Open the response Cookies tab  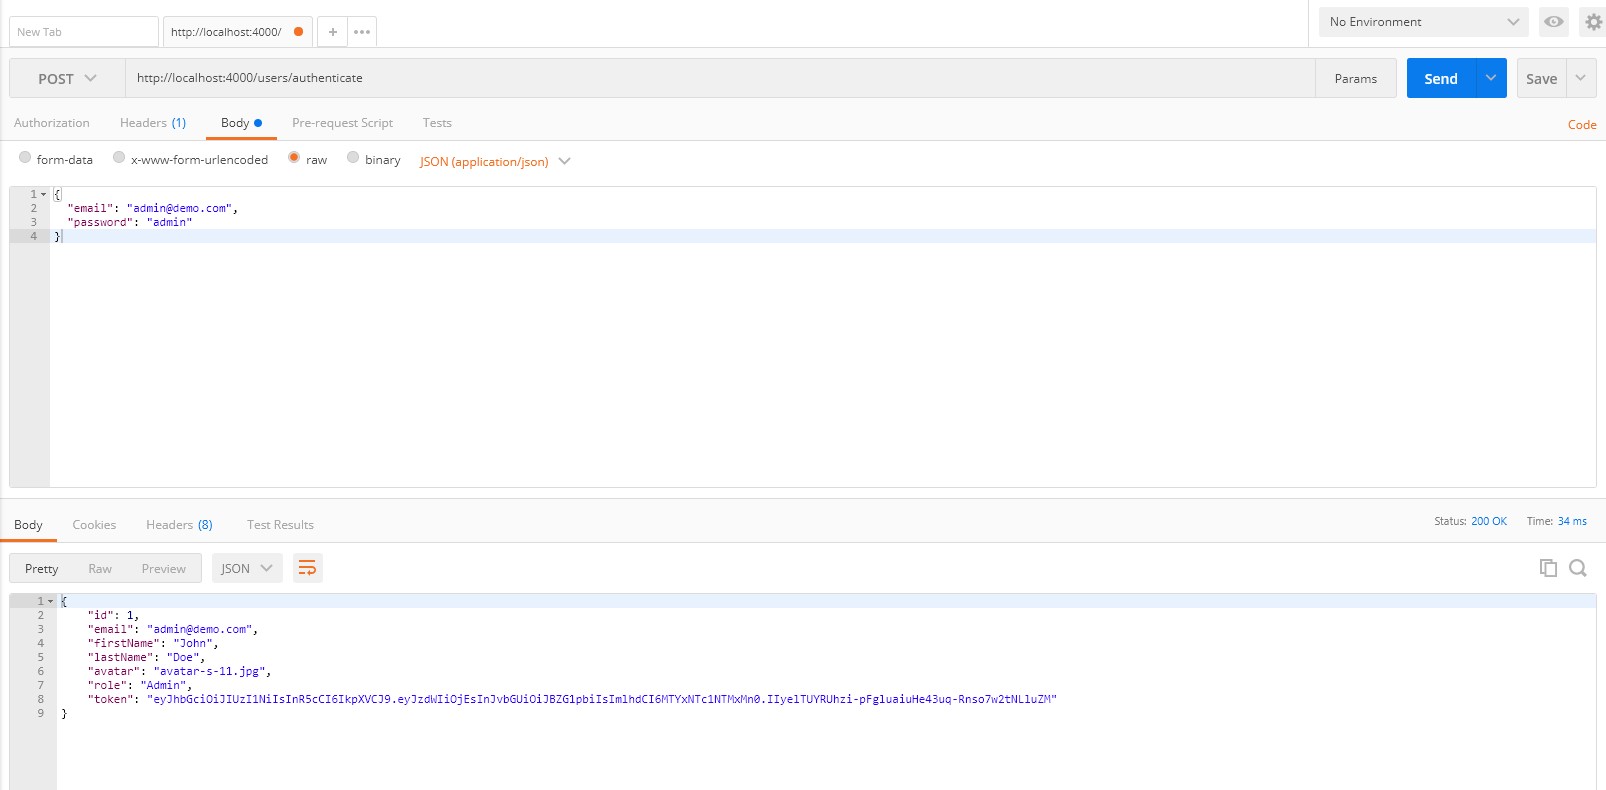click(94, 525)
